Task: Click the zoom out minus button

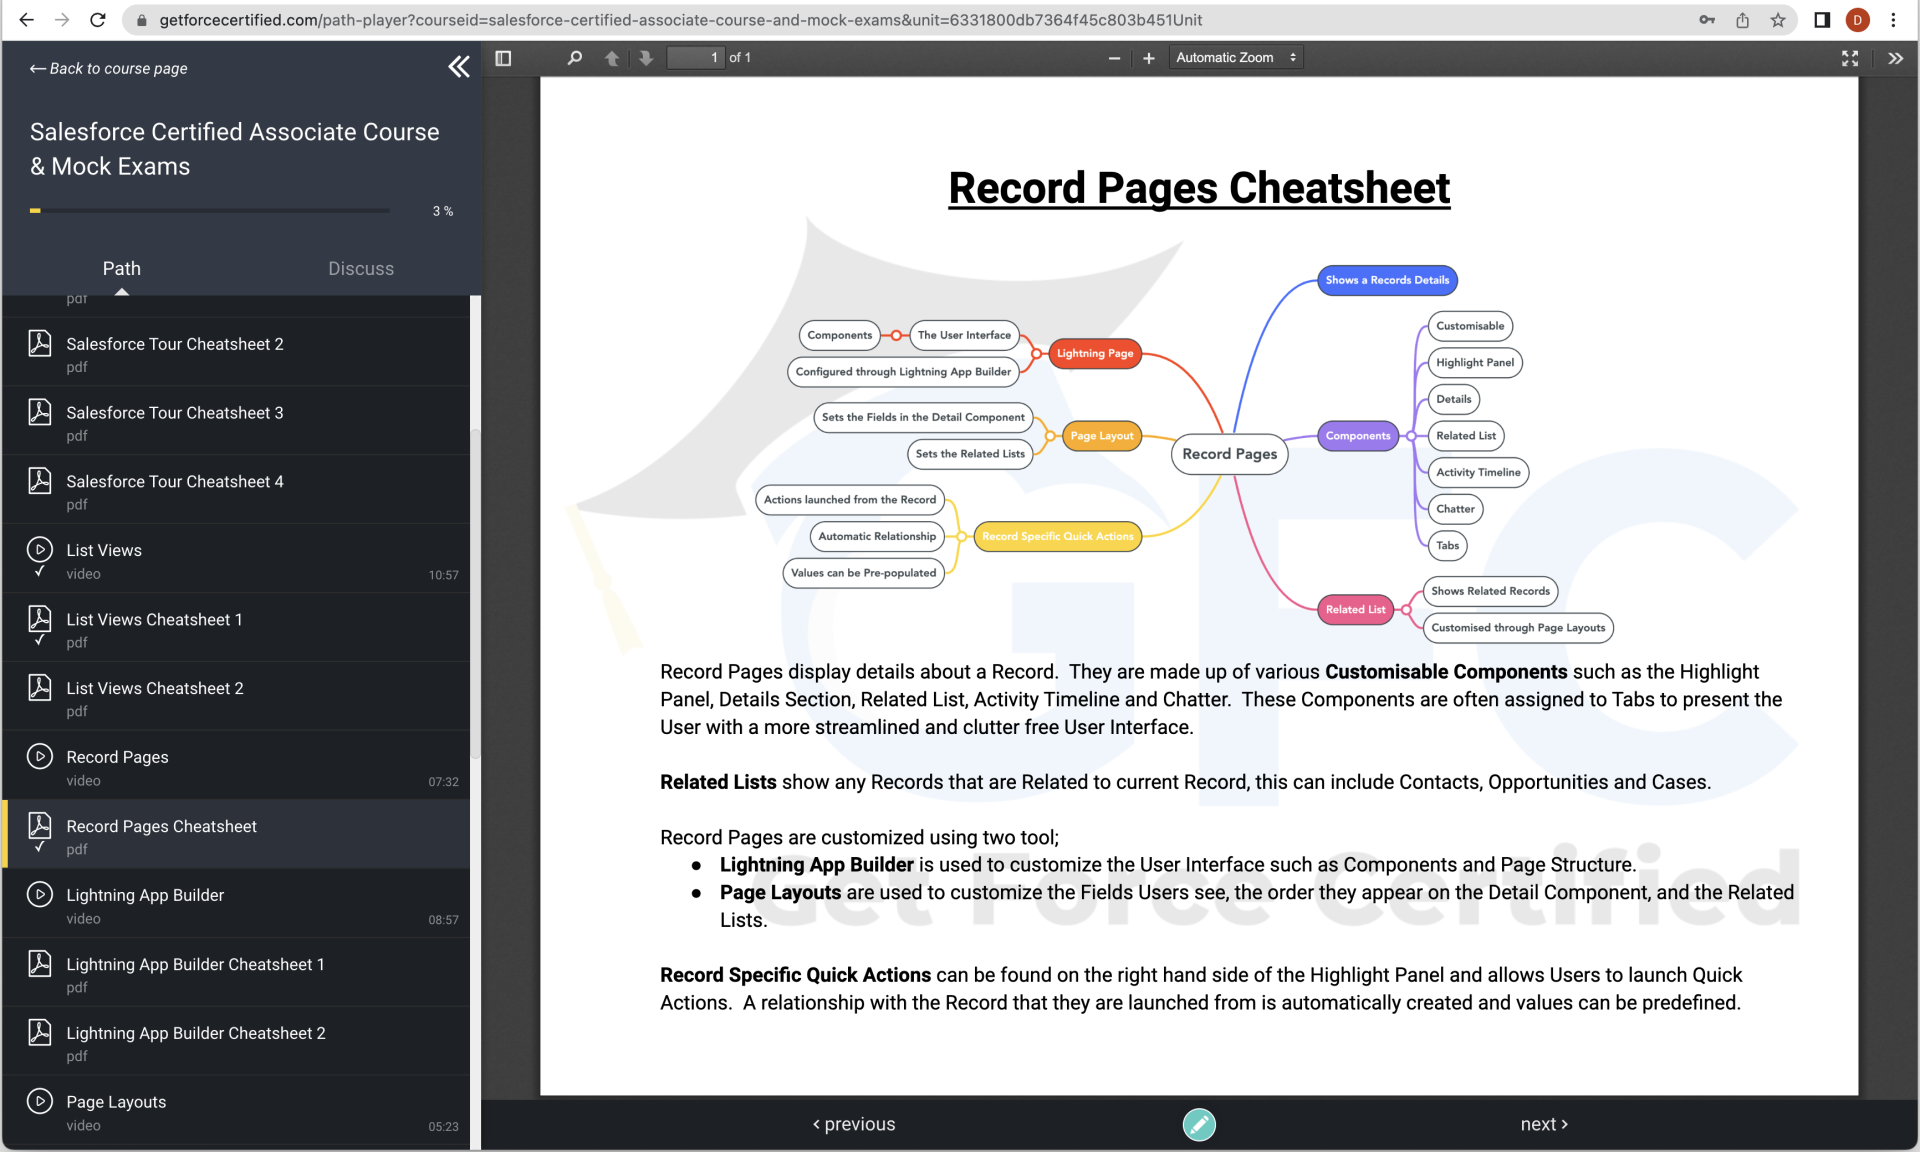Action: point(1114,58)
